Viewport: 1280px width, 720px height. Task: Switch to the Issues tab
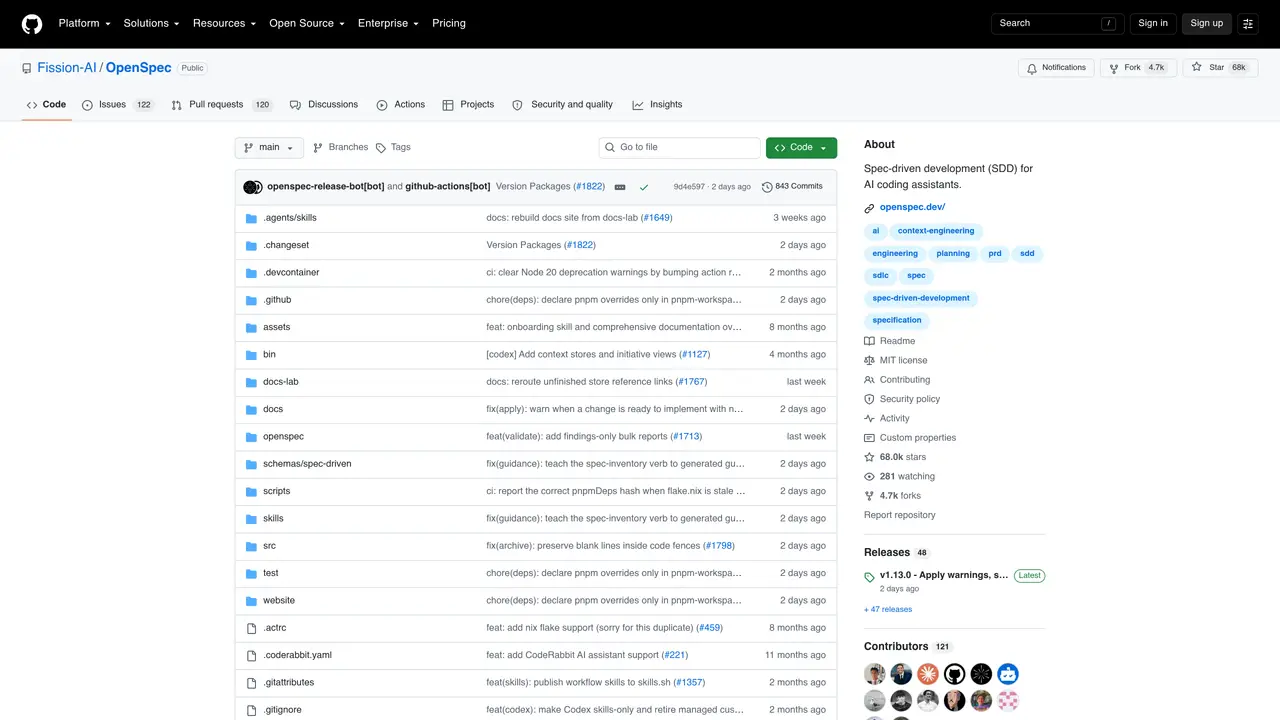[117, 104]
